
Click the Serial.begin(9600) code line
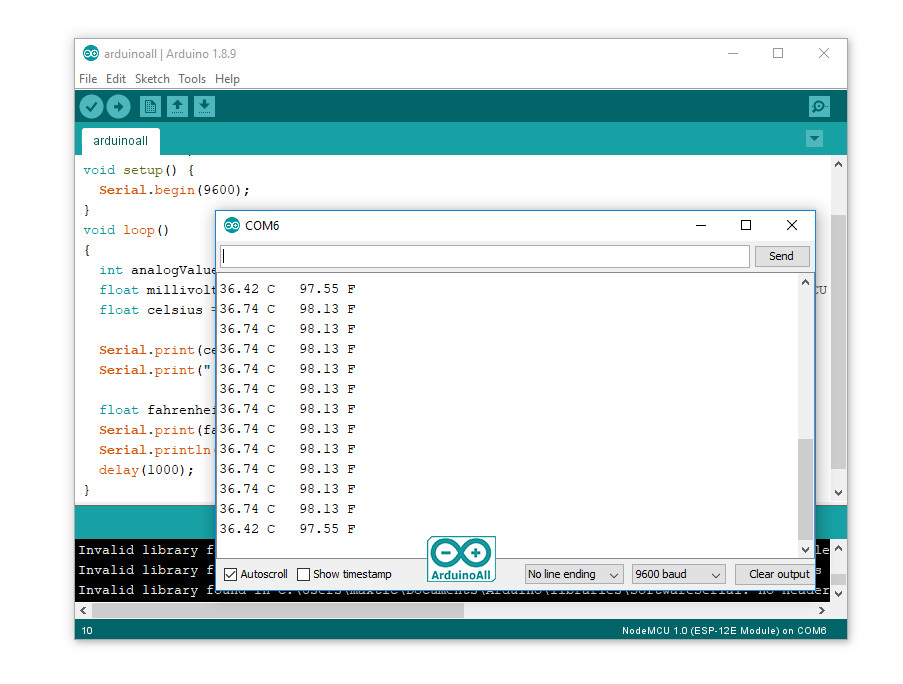pyautogui.click(x=174, y=190)
